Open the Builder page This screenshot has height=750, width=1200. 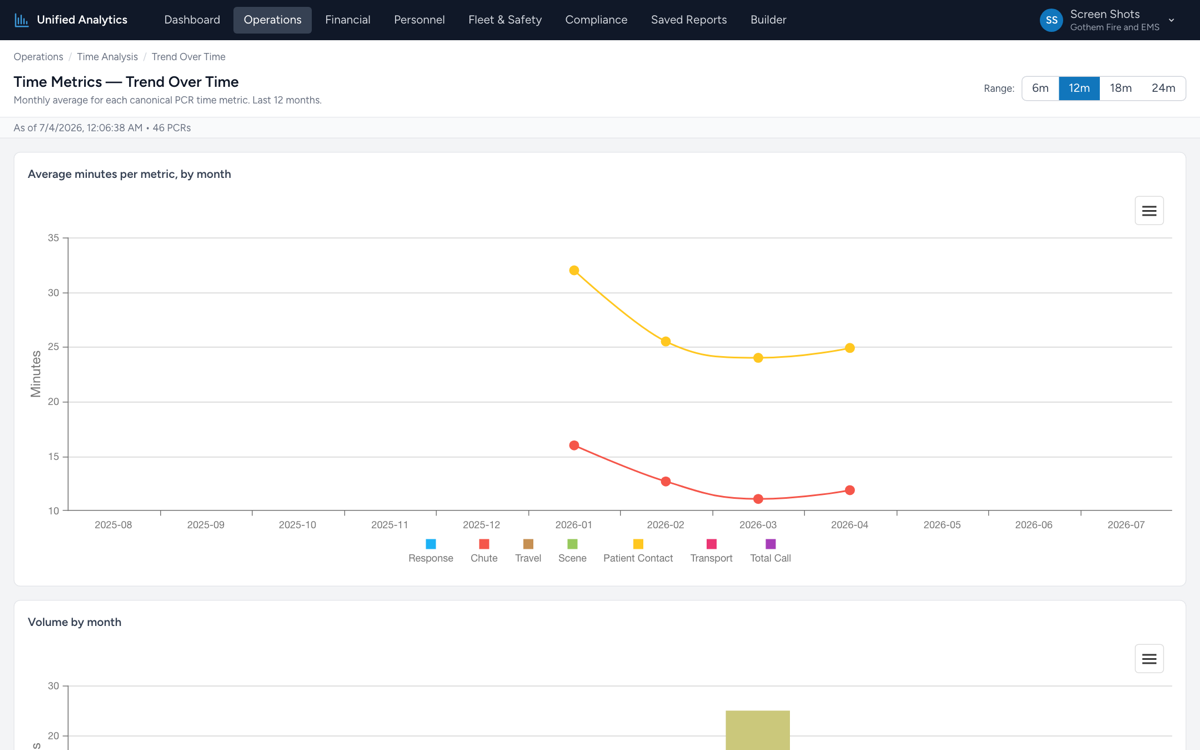pyautogui.click(x=768, y=20)
